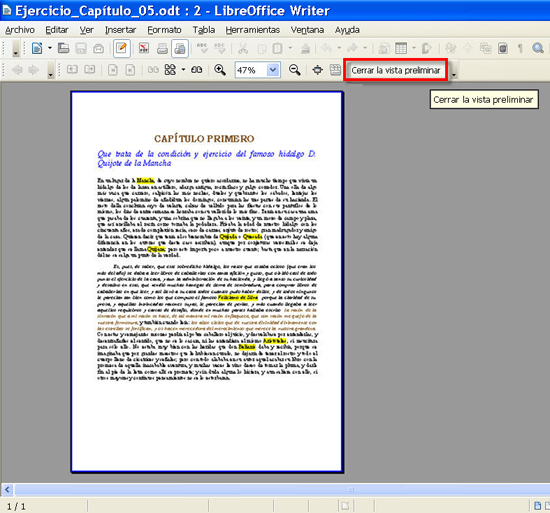Select the Book Preview icon
Viewport: 550px width, 513px height.
click(x=196, y=70)
